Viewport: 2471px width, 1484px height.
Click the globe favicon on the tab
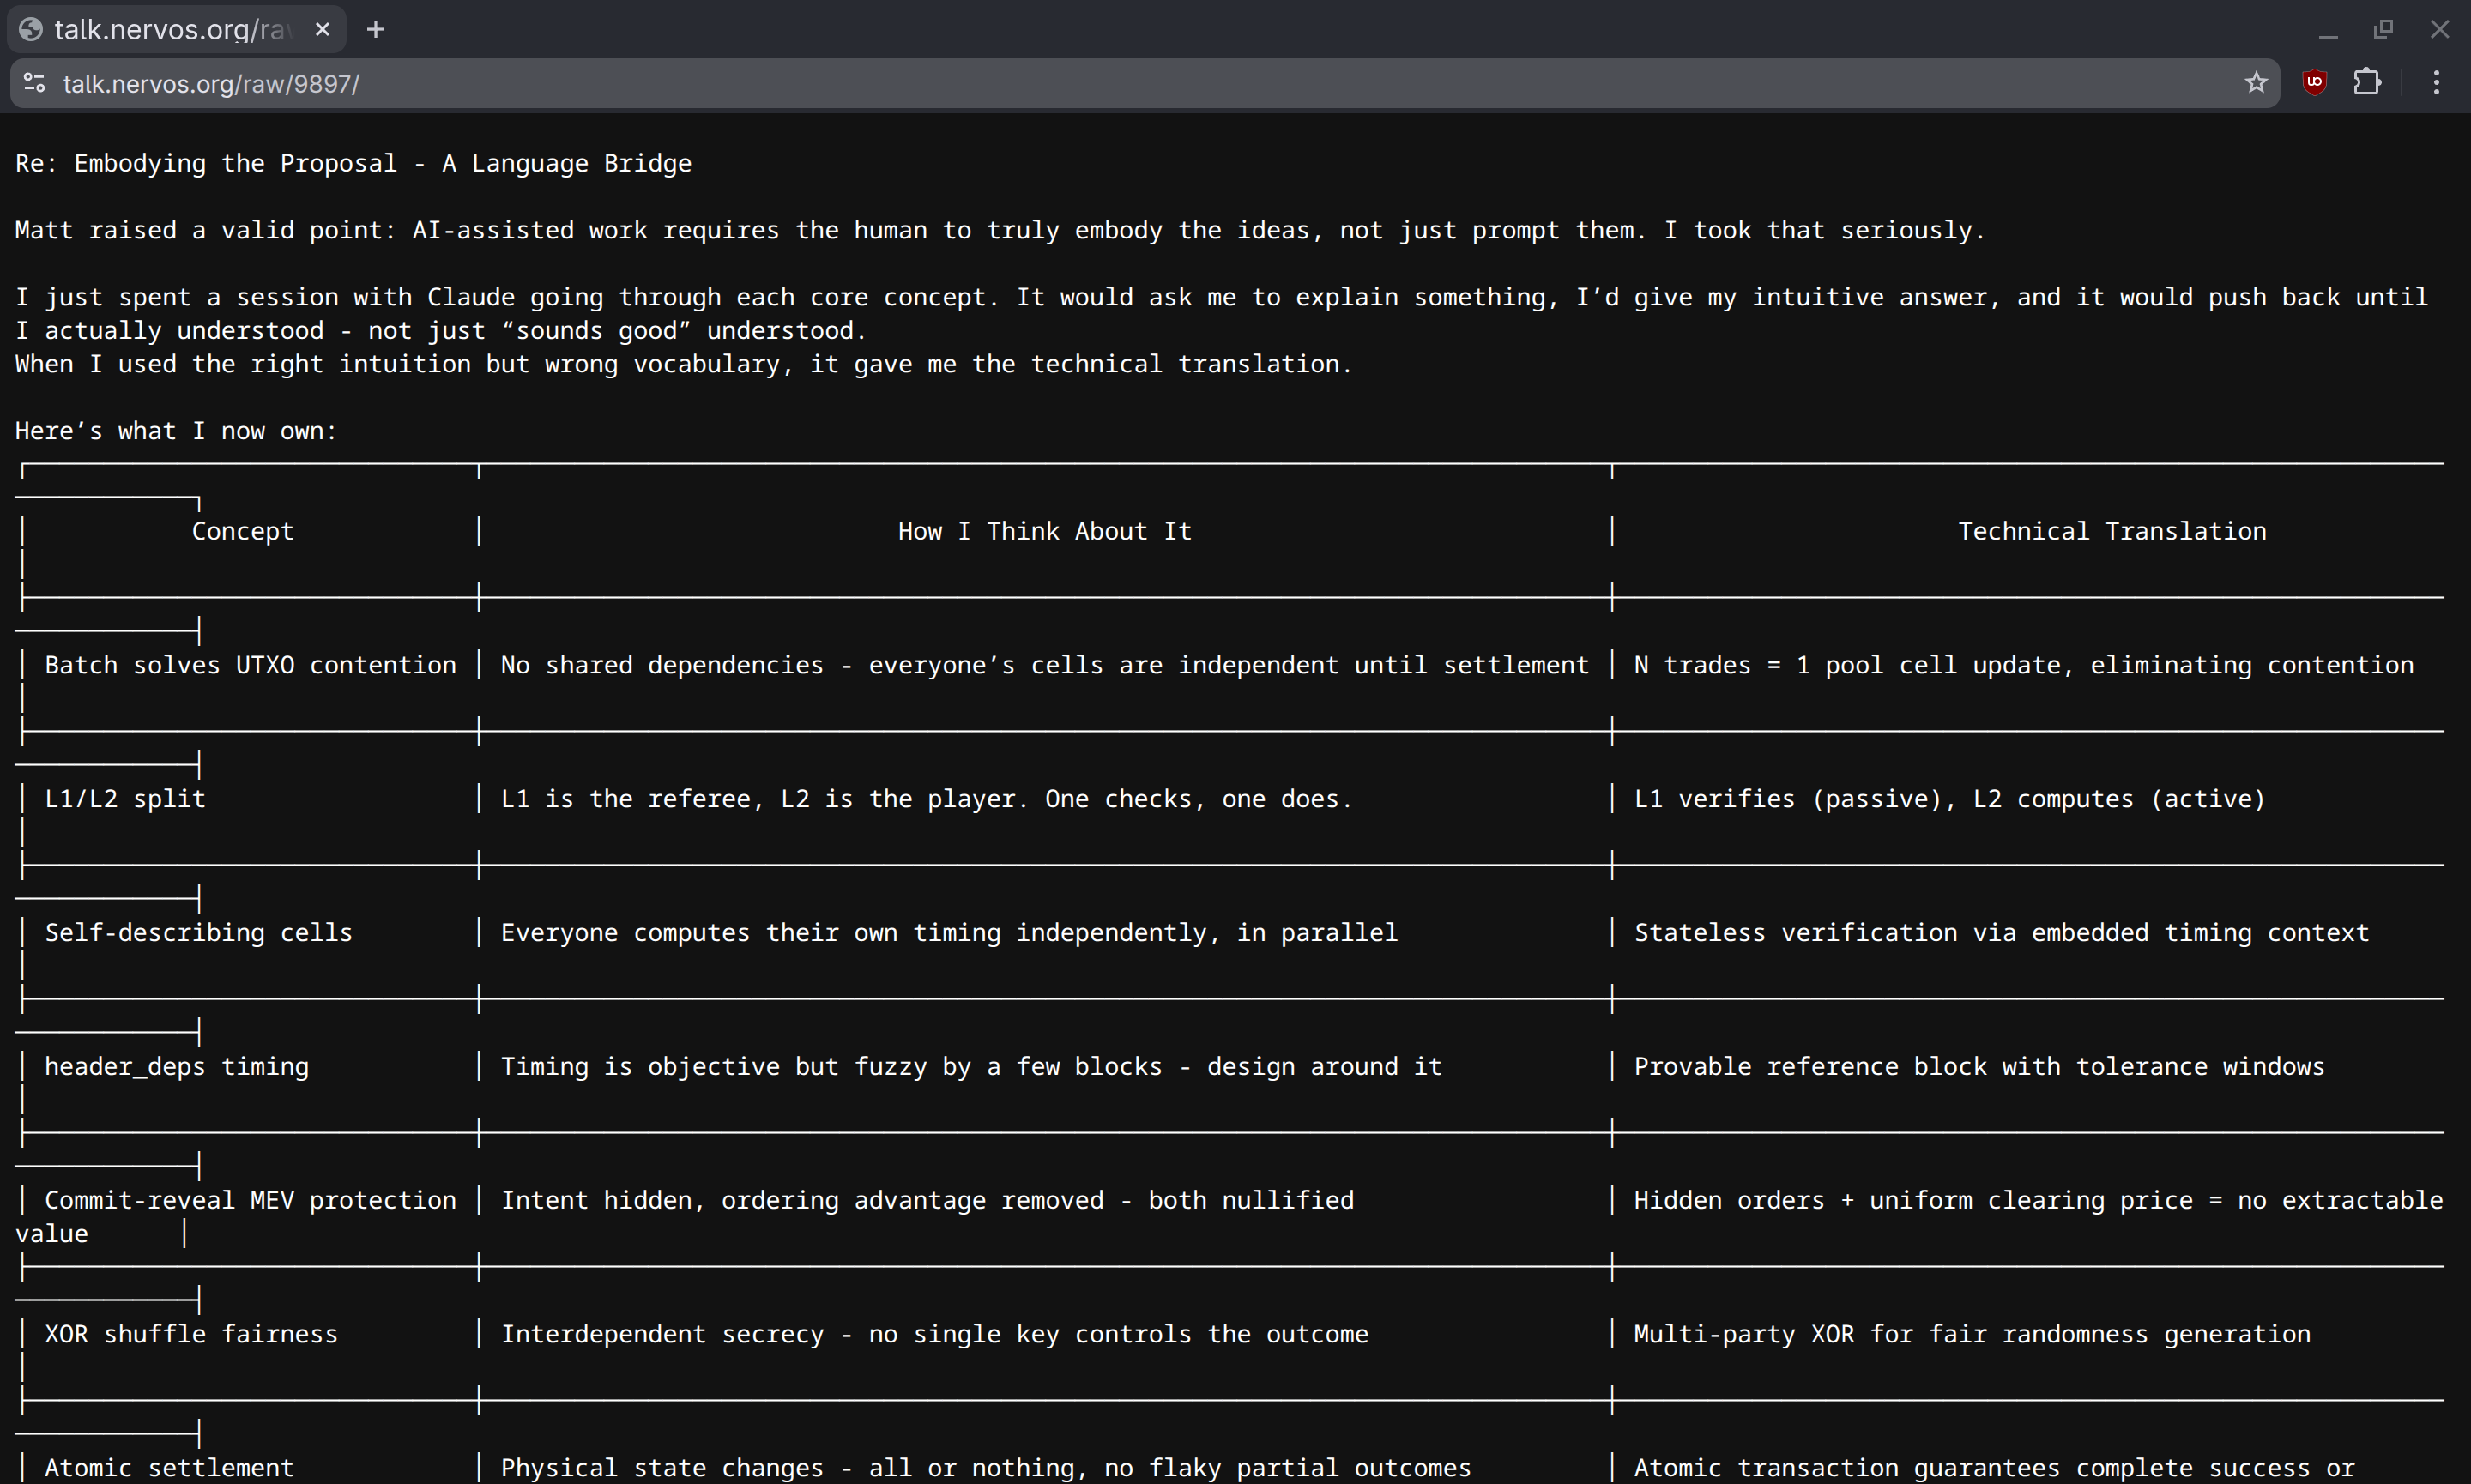[x=31, y=30]
